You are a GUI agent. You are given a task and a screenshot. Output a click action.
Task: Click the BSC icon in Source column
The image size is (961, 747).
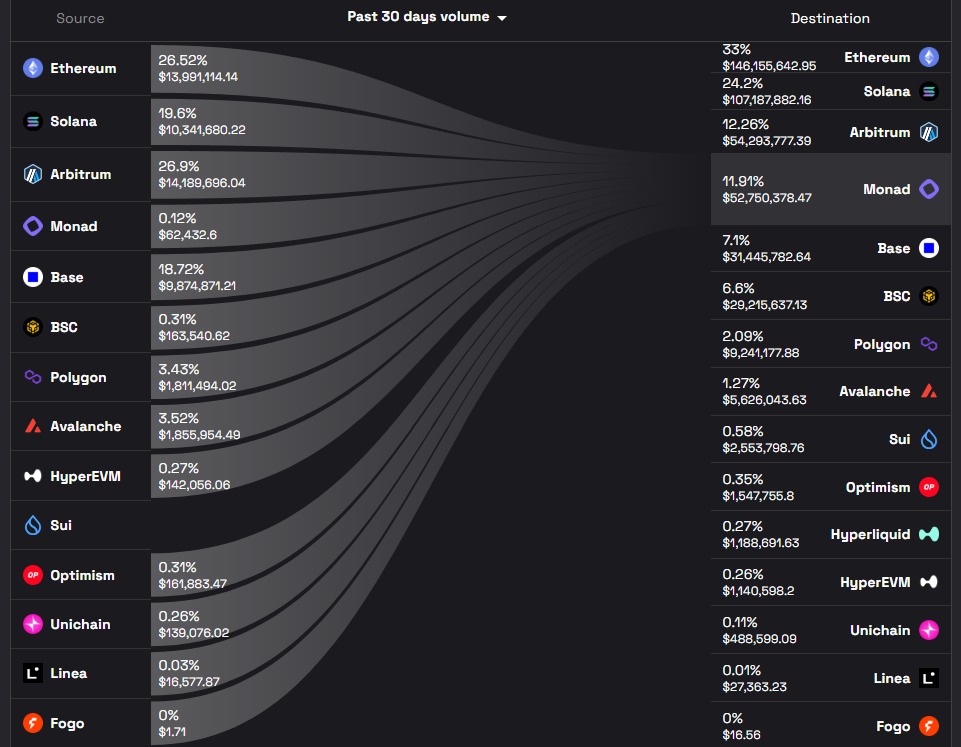[x=32, y=327]
